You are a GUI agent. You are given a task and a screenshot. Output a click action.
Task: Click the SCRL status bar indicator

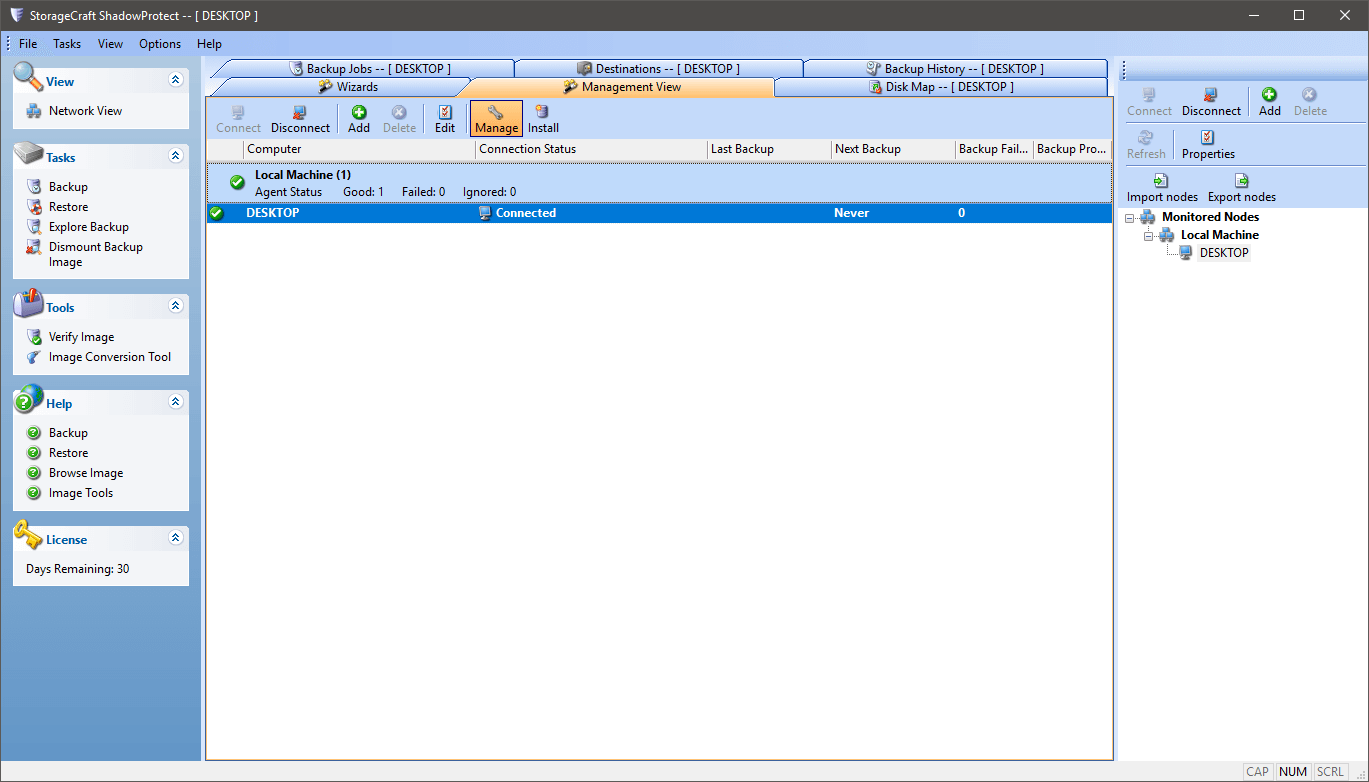click(x=1330, y=772)
